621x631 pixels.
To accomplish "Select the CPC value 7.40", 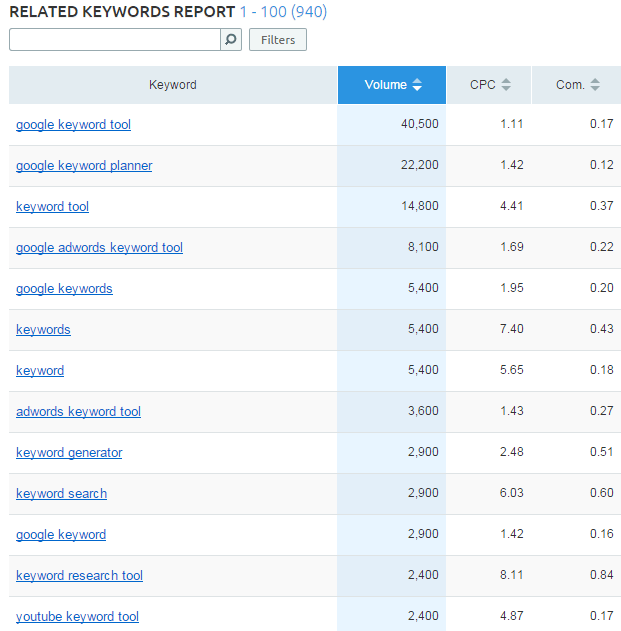I will point(512,329).
